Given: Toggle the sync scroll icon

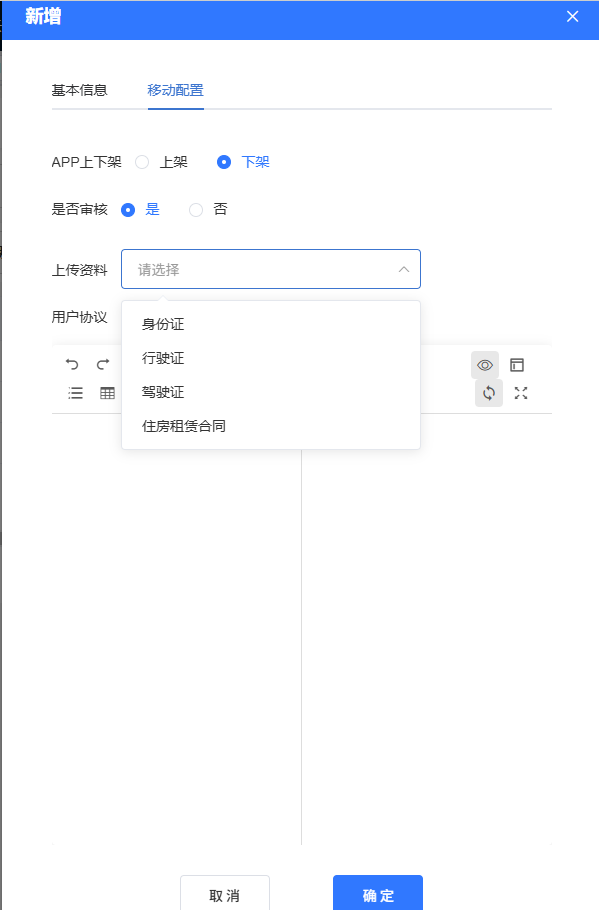Looking at the screenshot, I should [489, 393].
